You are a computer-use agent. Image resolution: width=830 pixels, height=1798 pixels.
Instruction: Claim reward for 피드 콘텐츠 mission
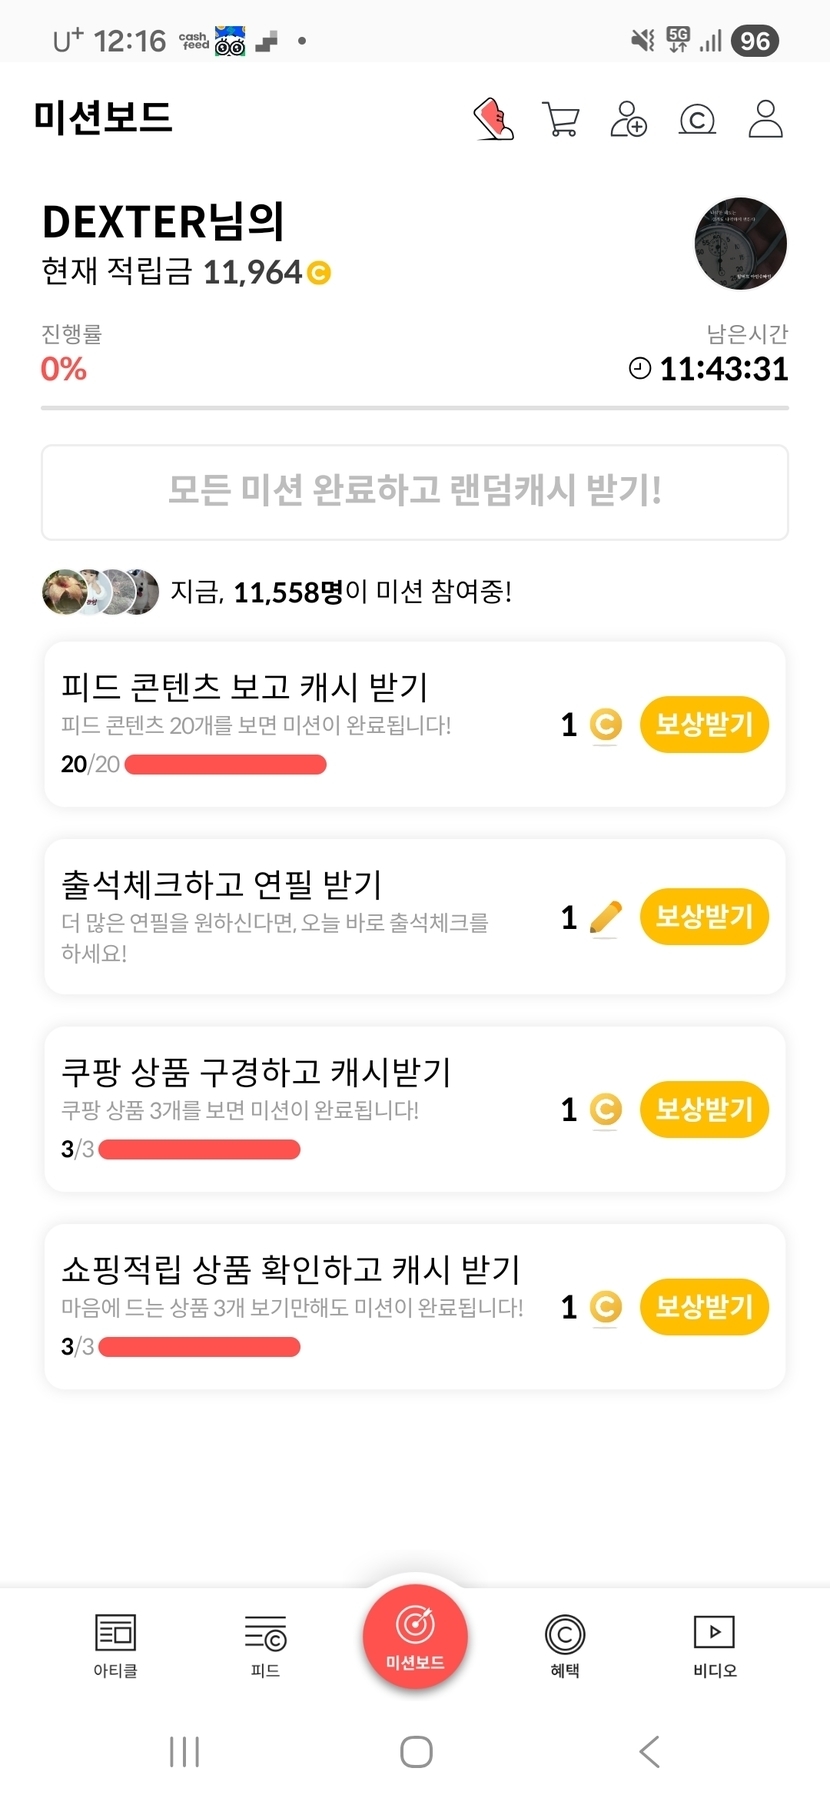pyautogui.click(x=704, y=724)
